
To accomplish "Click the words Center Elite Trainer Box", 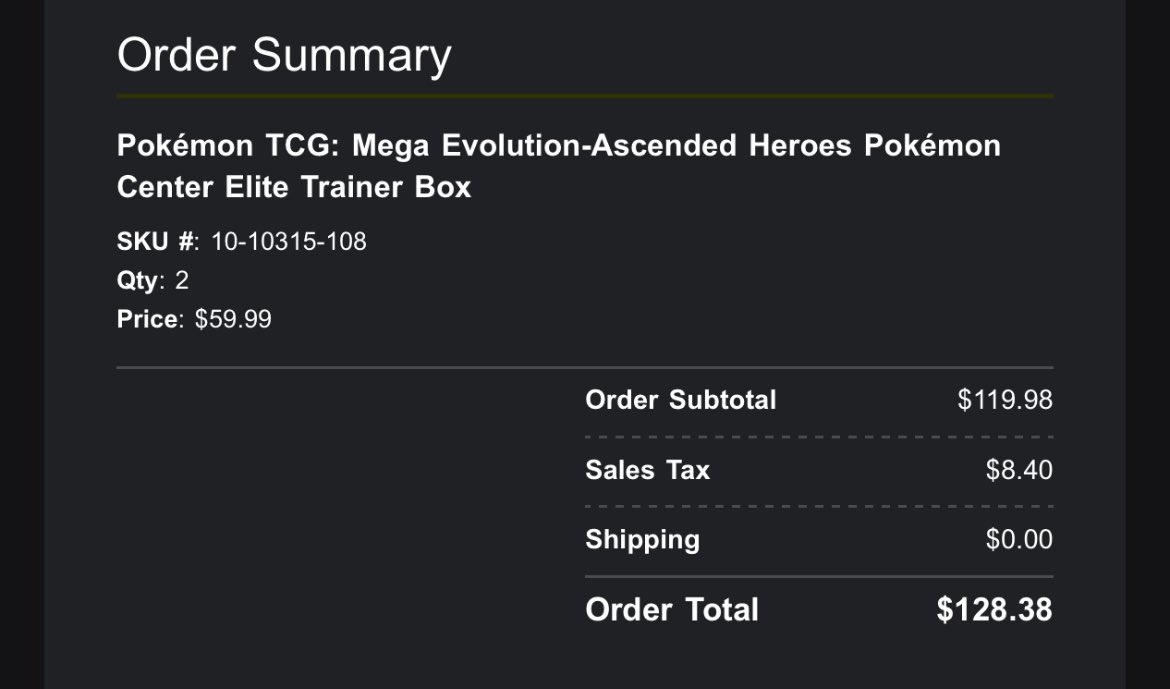I will click(x=294, y=187).
